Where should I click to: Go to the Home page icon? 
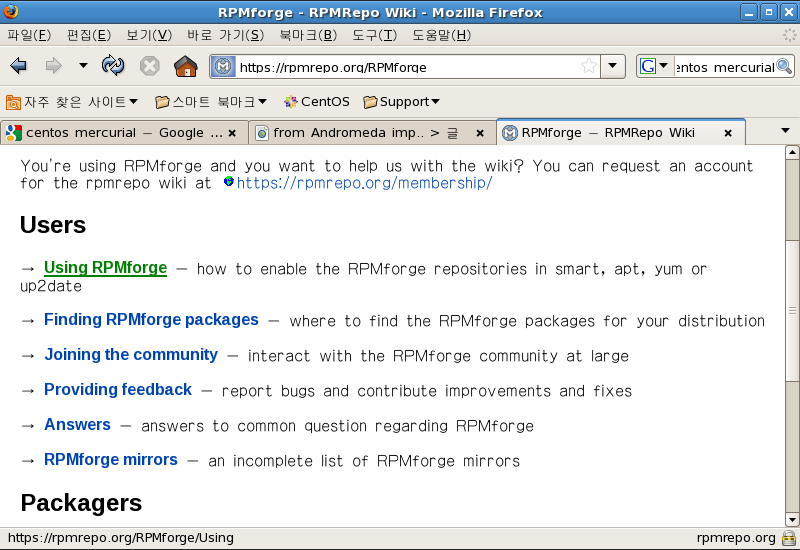click(x=186, y=66)
